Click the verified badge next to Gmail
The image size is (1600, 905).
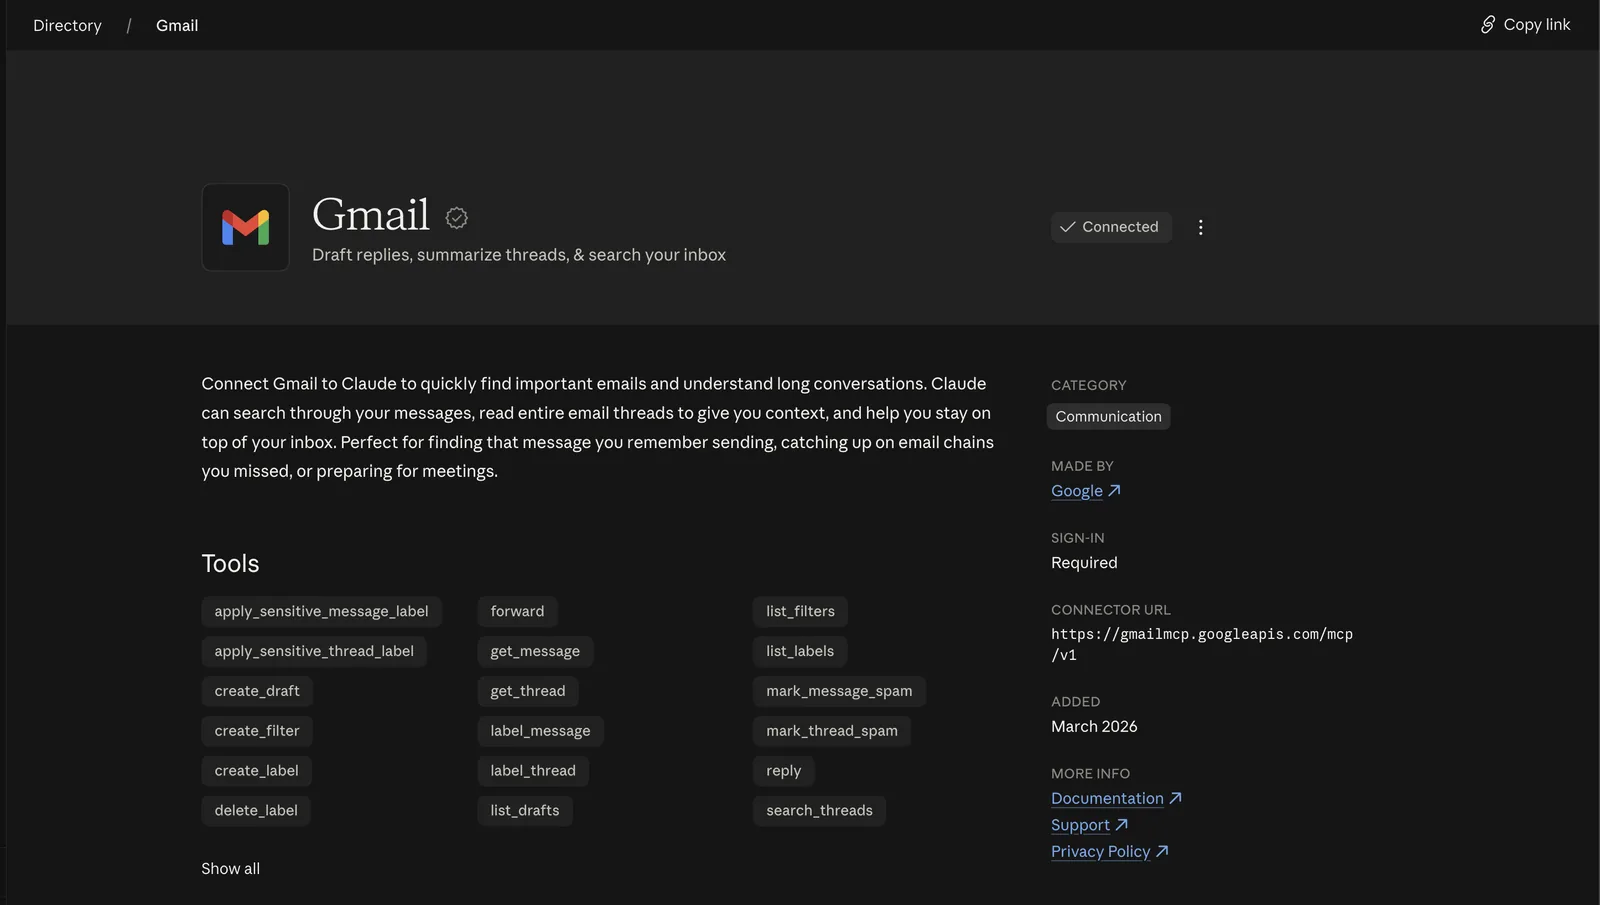tap(457, 218)
